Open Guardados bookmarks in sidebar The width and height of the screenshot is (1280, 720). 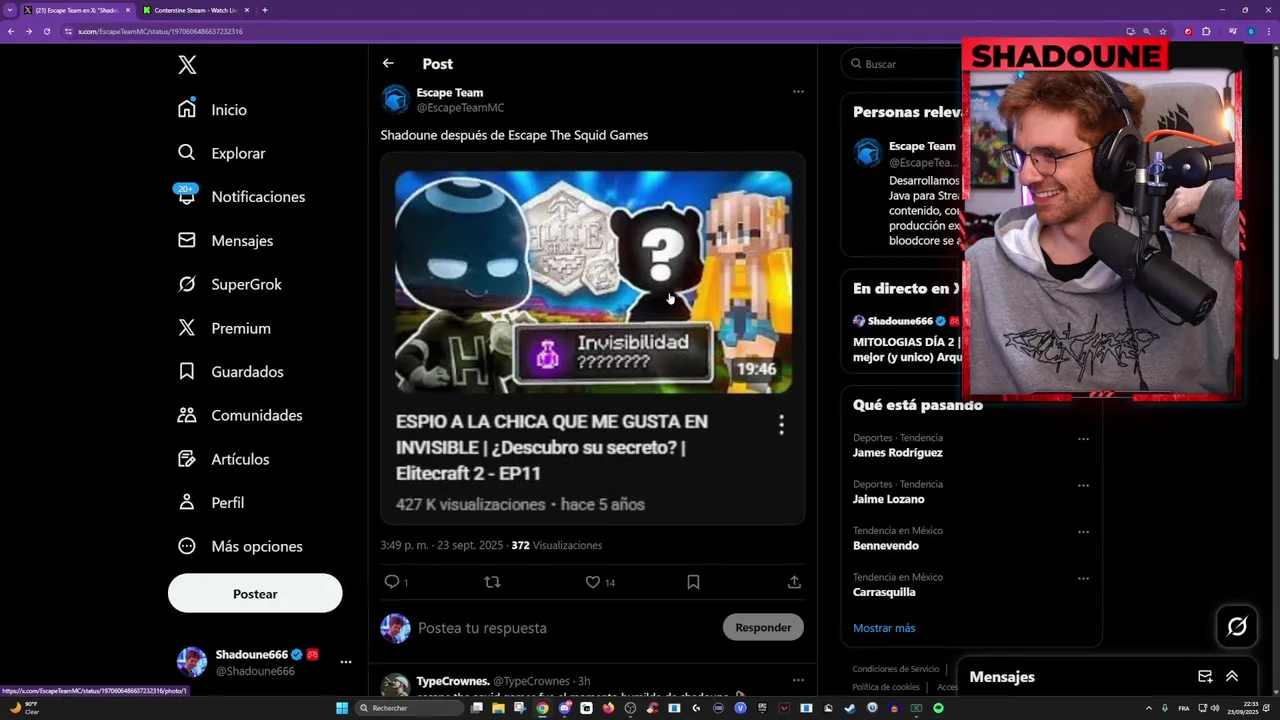(x=230, y=371)
